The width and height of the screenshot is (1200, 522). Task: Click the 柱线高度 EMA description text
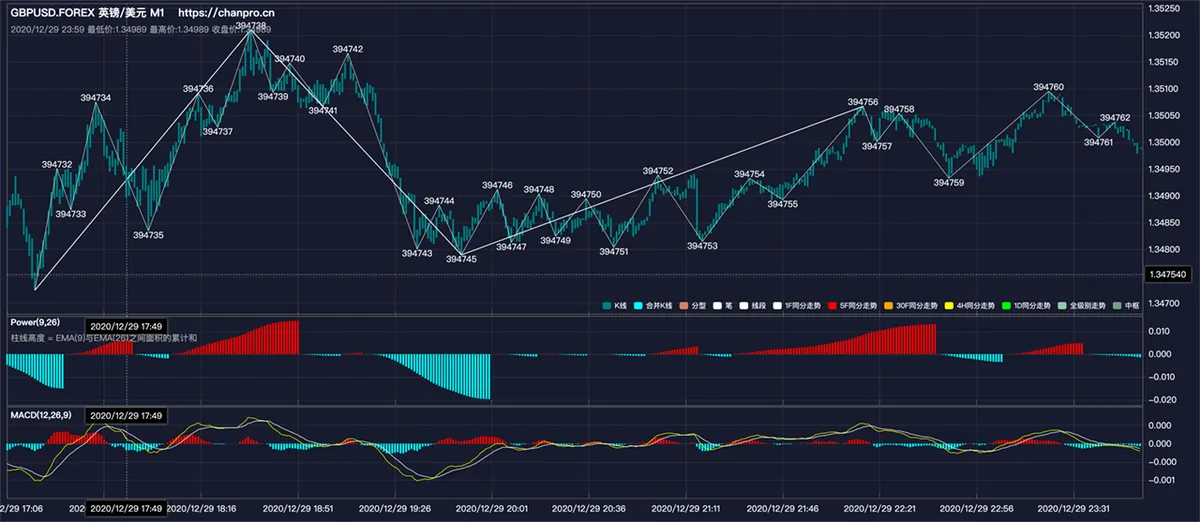[x=104, y=339]
